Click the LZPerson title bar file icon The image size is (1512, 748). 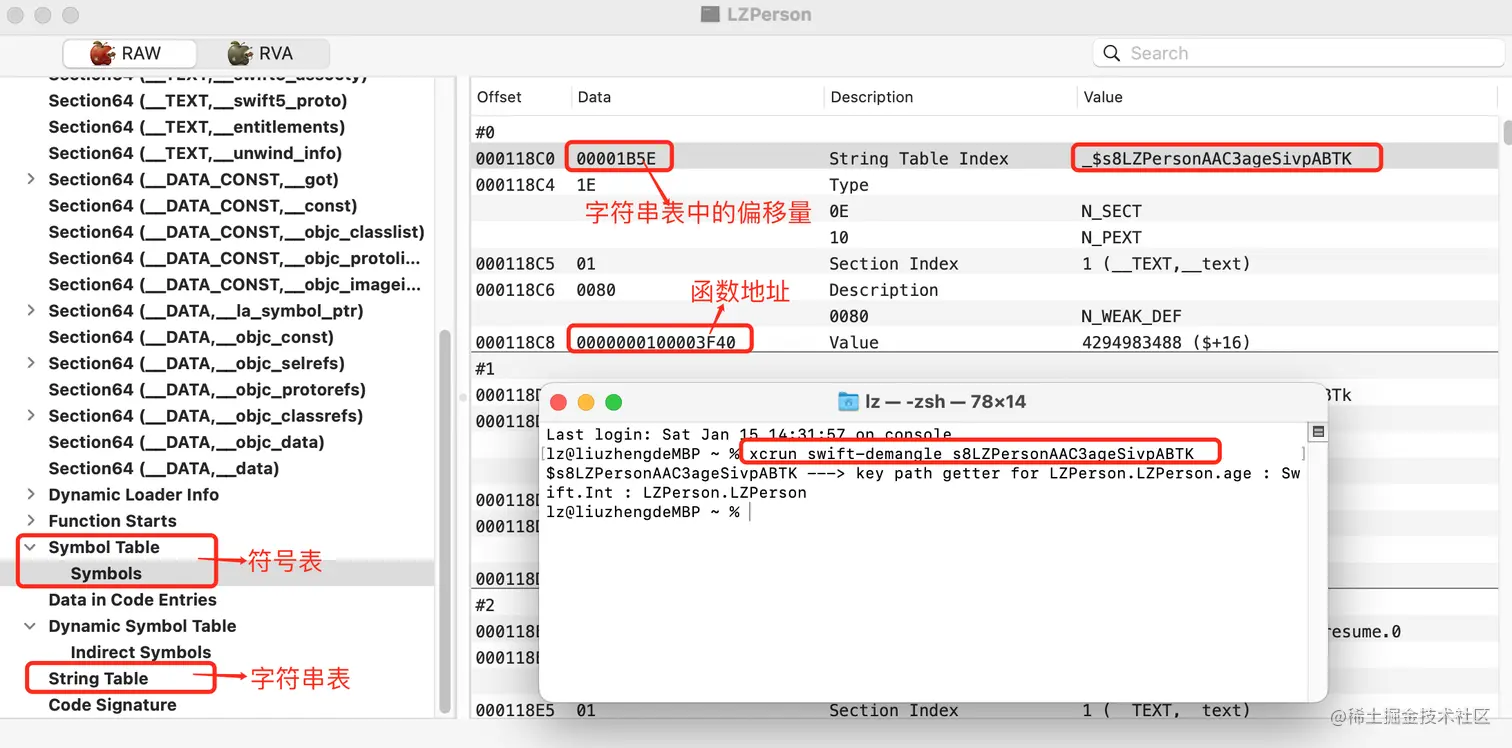[710, 15]
